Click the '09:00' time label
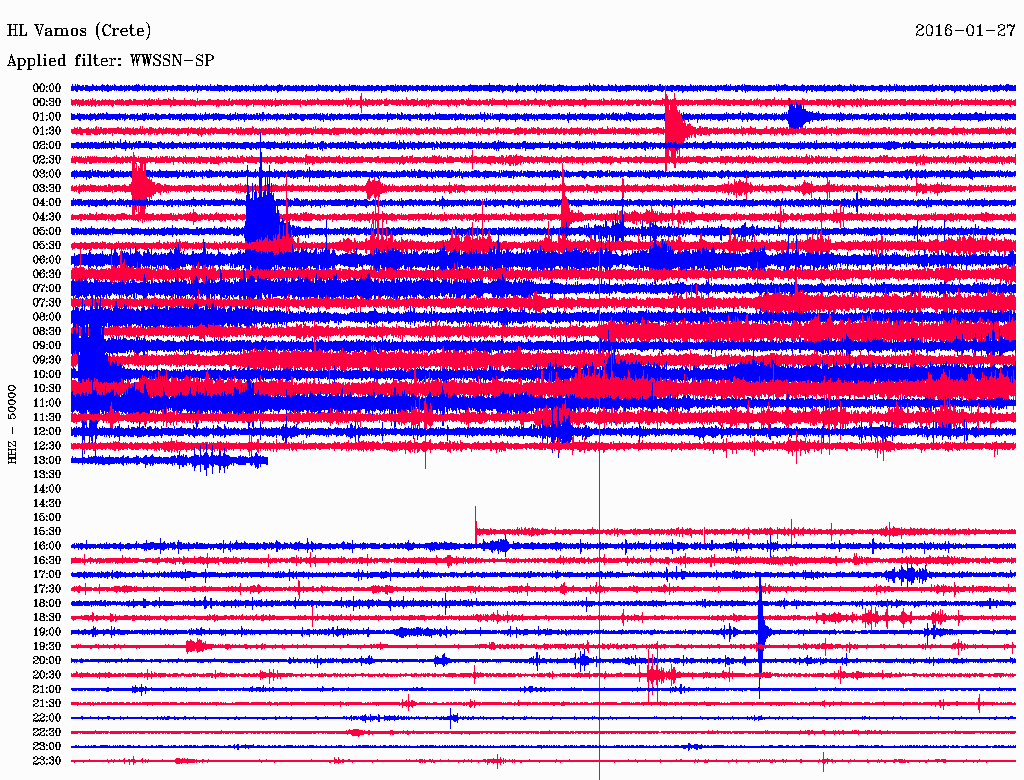The height and width of the screenshot is (780, 1024). [47, 346]
